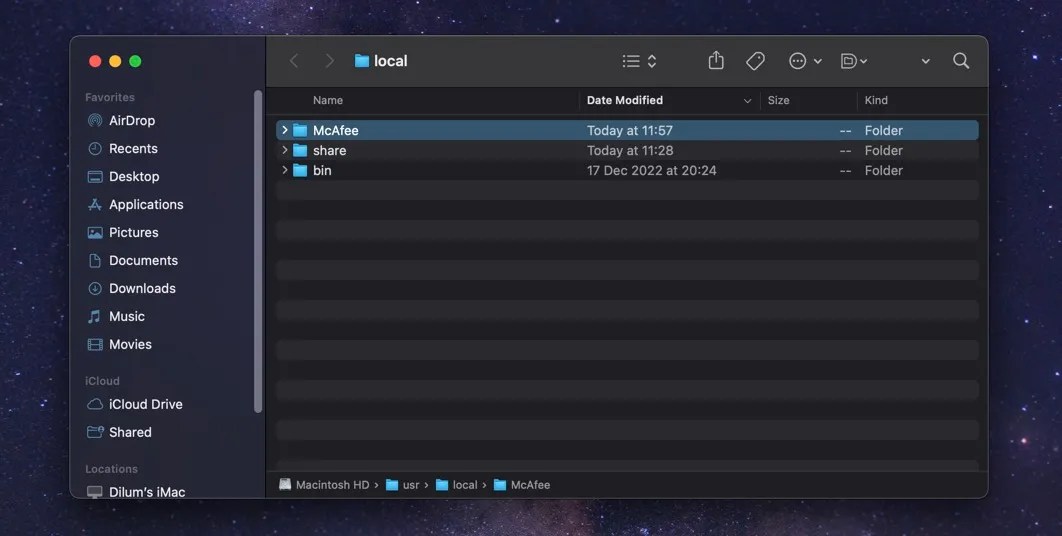Select the share folder icon
The height and width of the screenshot is (536, 1062).
(300, 150)
